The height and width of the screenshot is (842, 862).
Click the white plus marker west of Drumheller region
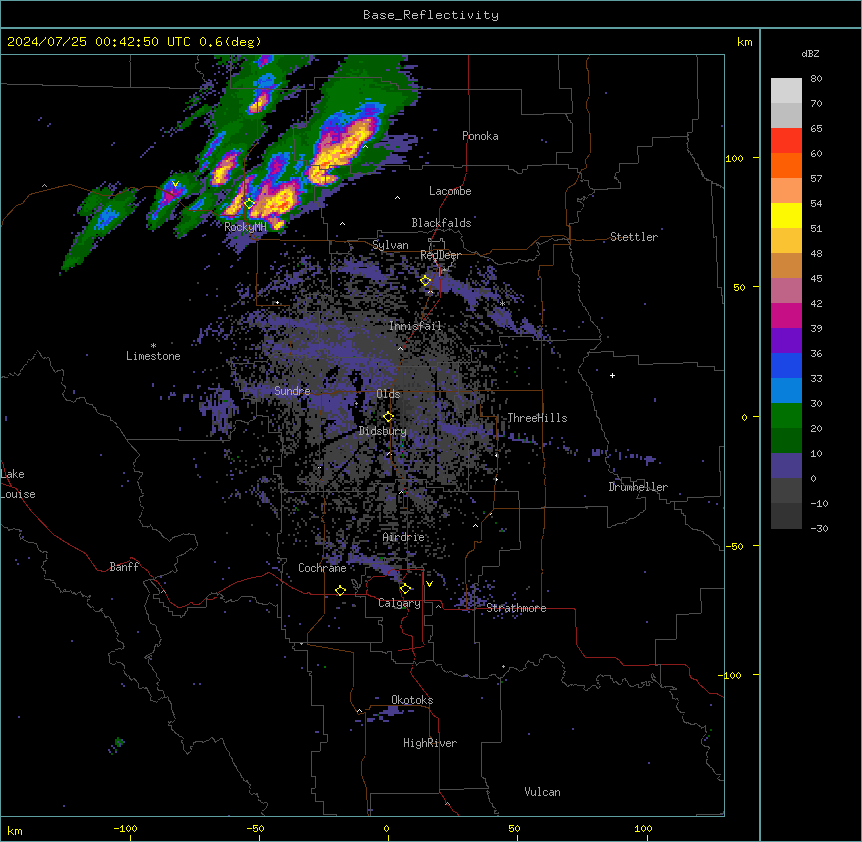(612, 375)
